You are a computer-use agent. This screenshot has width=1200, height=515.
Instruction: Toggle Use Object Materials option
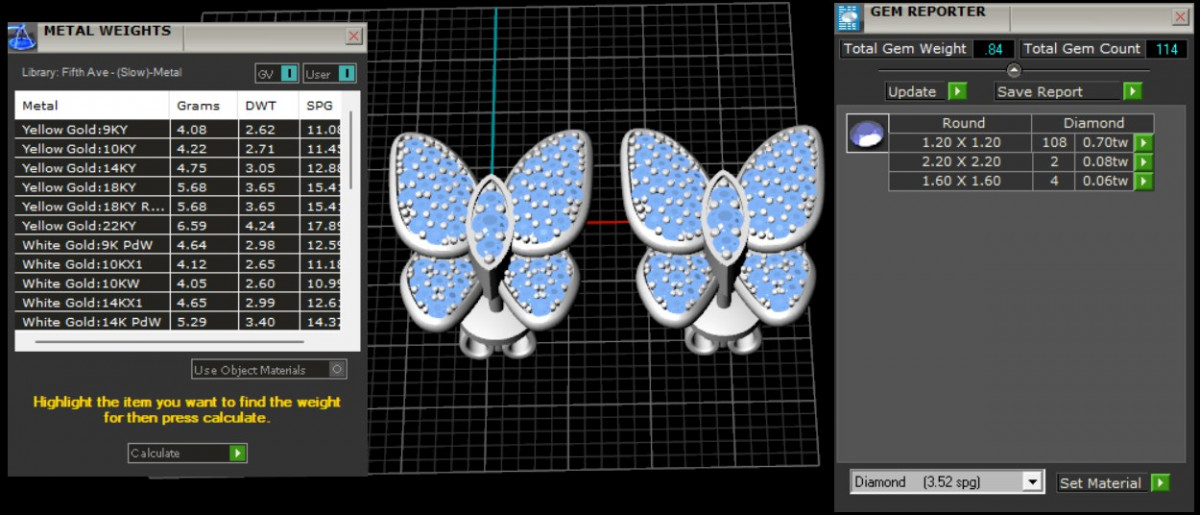tap(269, 370)
